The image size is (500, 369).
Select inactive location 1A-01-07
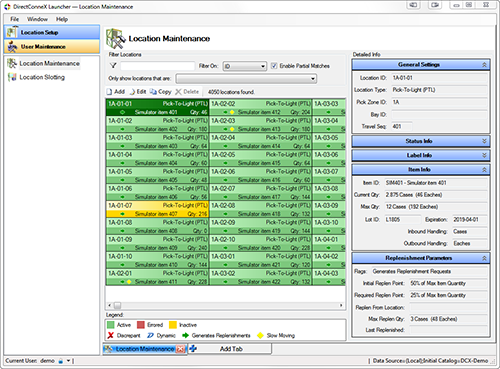(157, 209)
